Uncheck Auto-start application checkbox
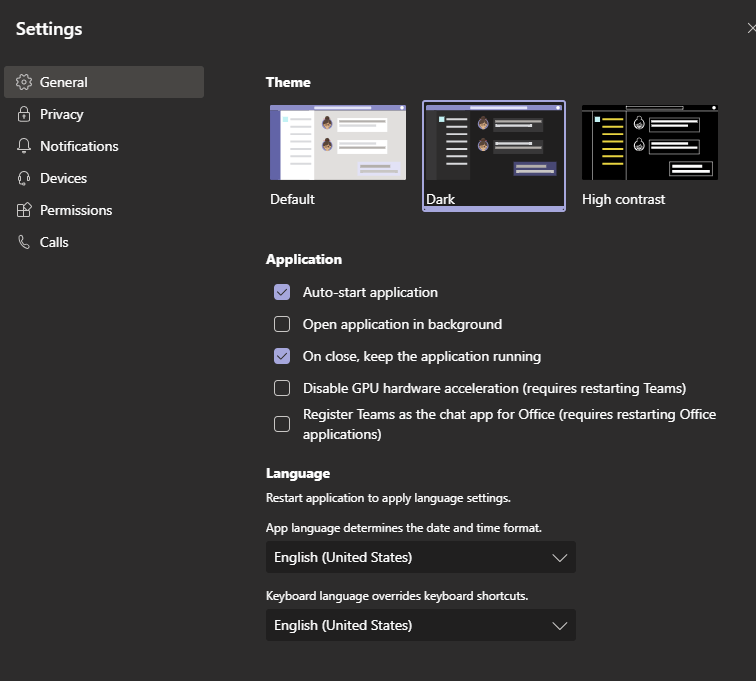756x681 pixels. coord(282,293)
